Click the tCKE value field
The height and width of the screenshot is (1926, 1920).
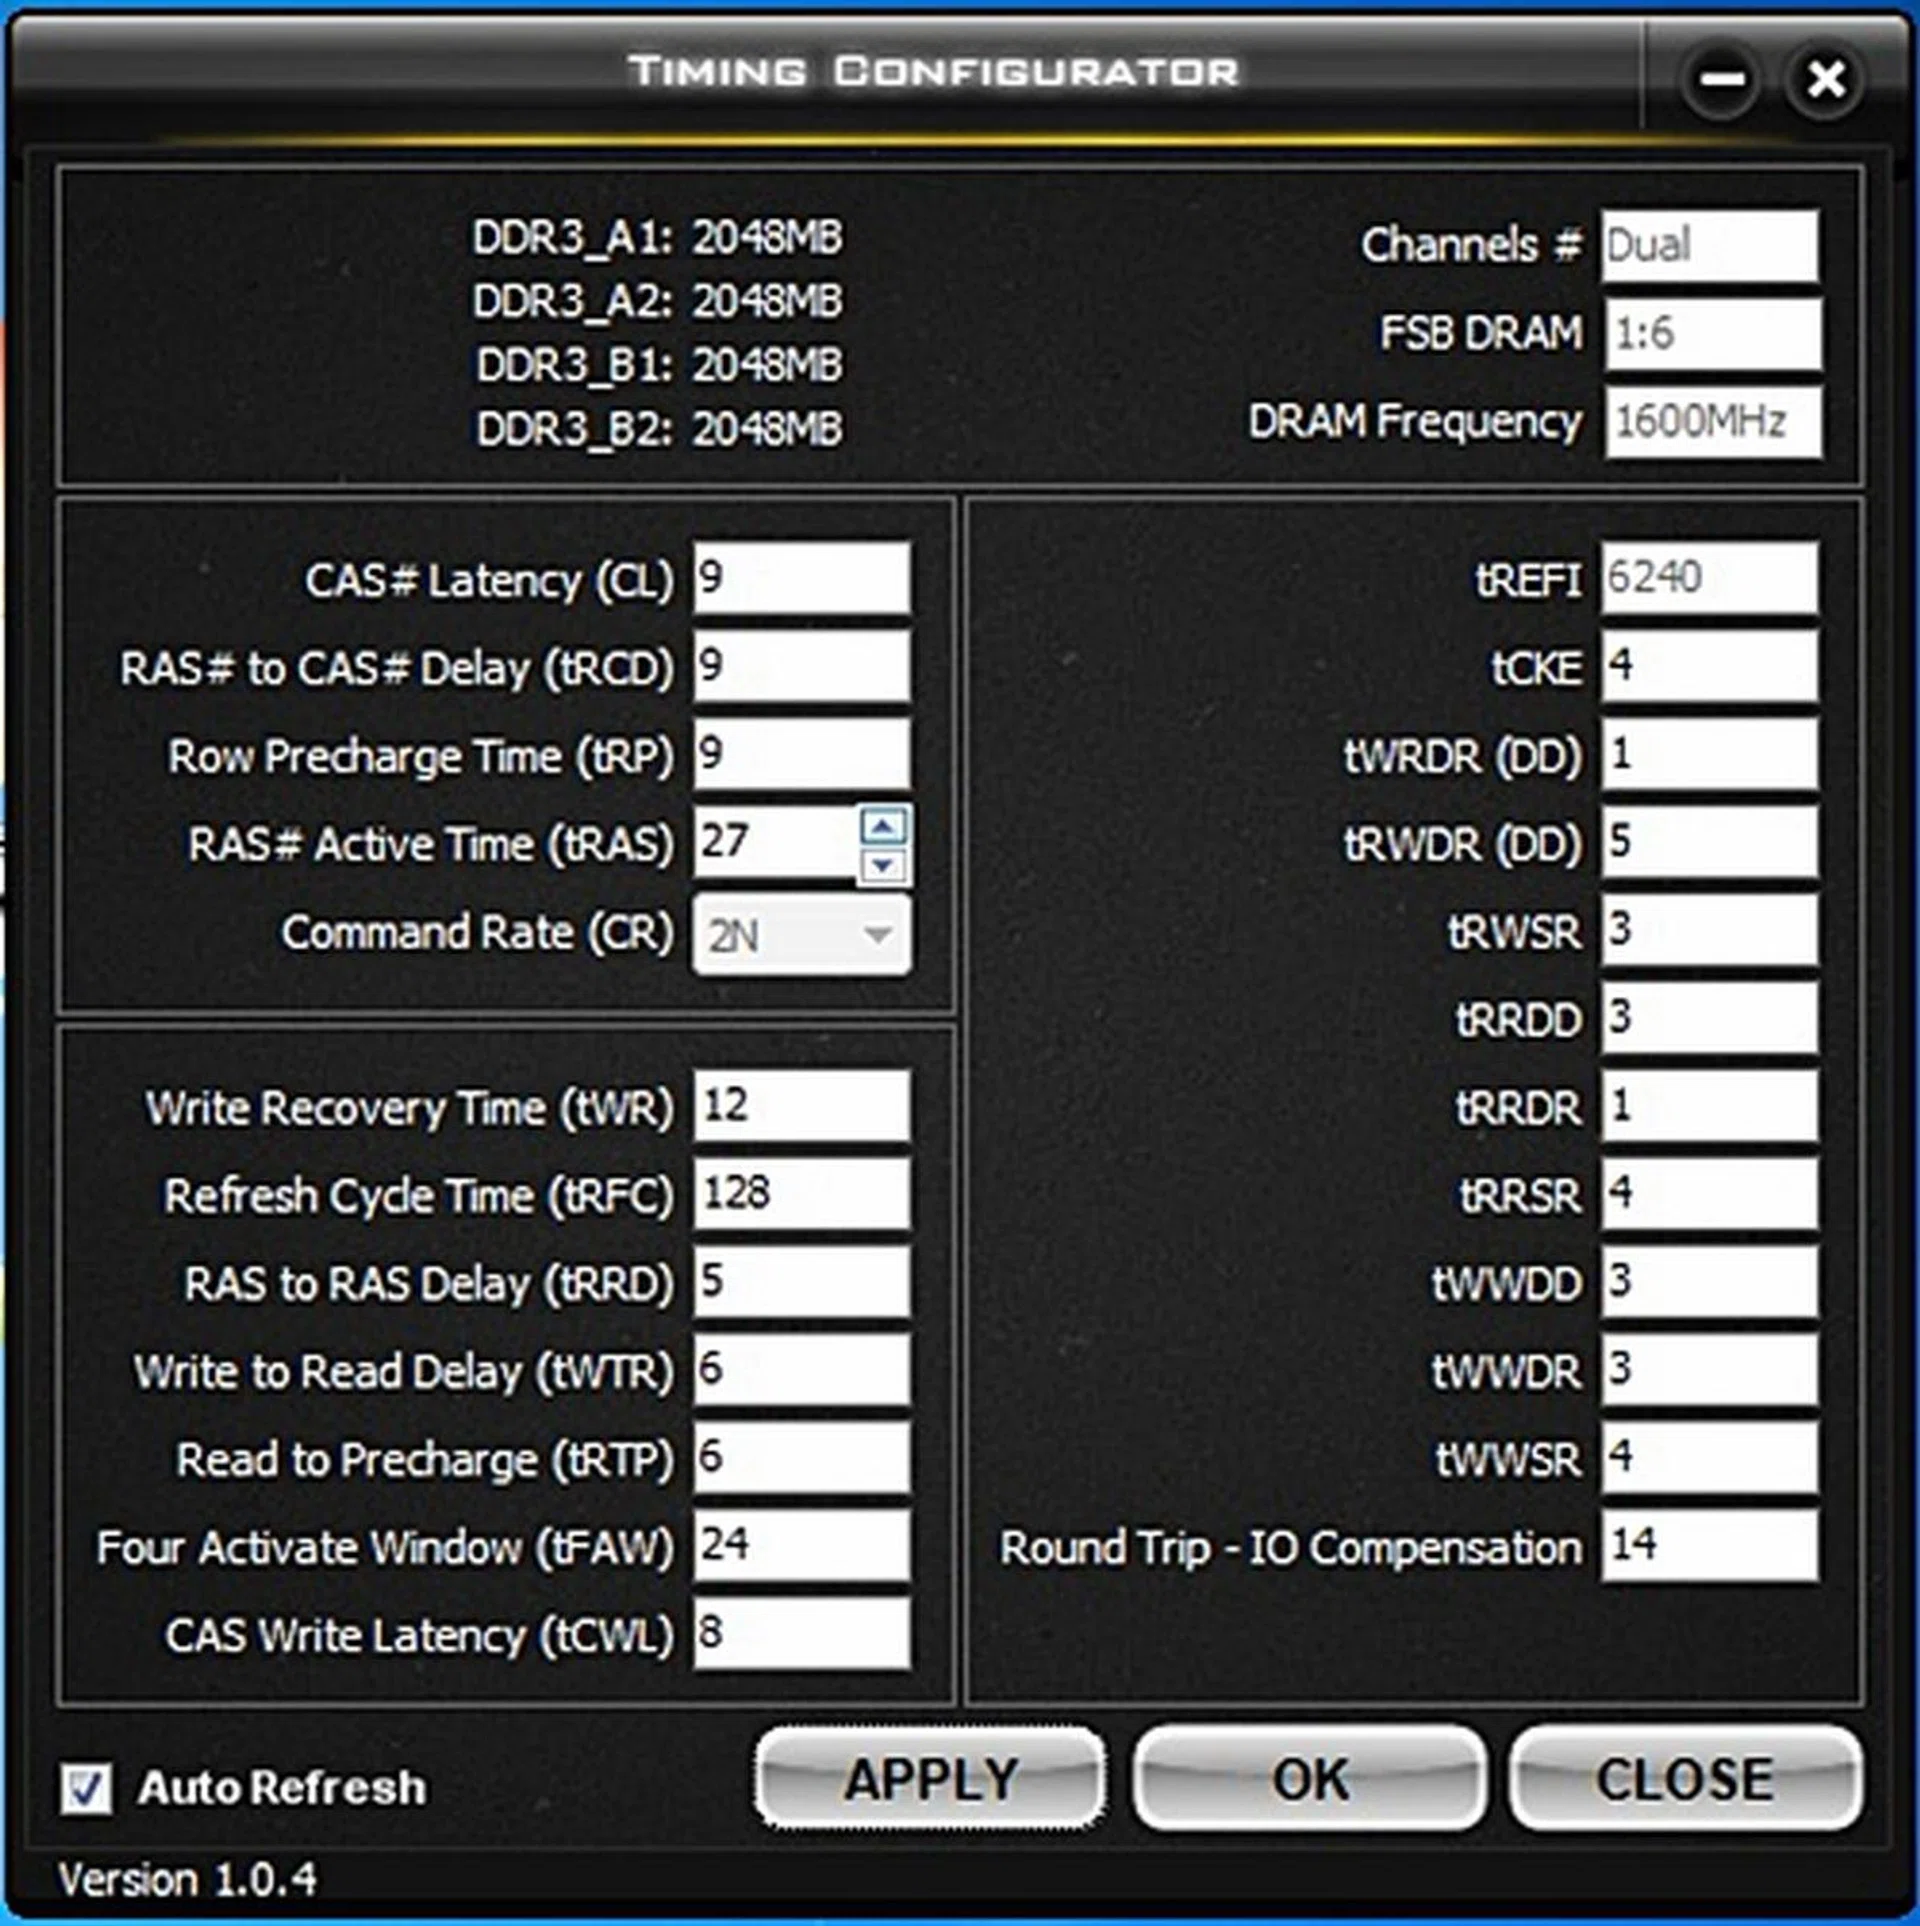click(1710, 666)
